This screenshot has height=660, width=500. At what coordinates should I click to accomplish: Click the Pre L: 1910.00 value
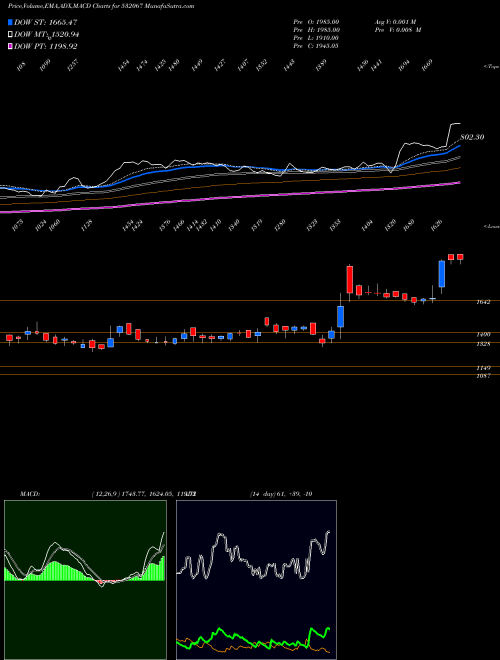(316, 37)
